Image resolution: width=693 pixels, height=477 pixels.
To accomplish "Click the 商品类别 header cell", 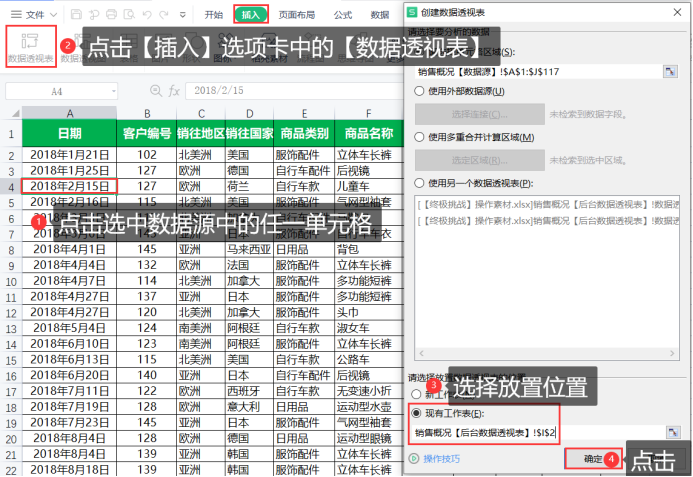I will (305, 133).
